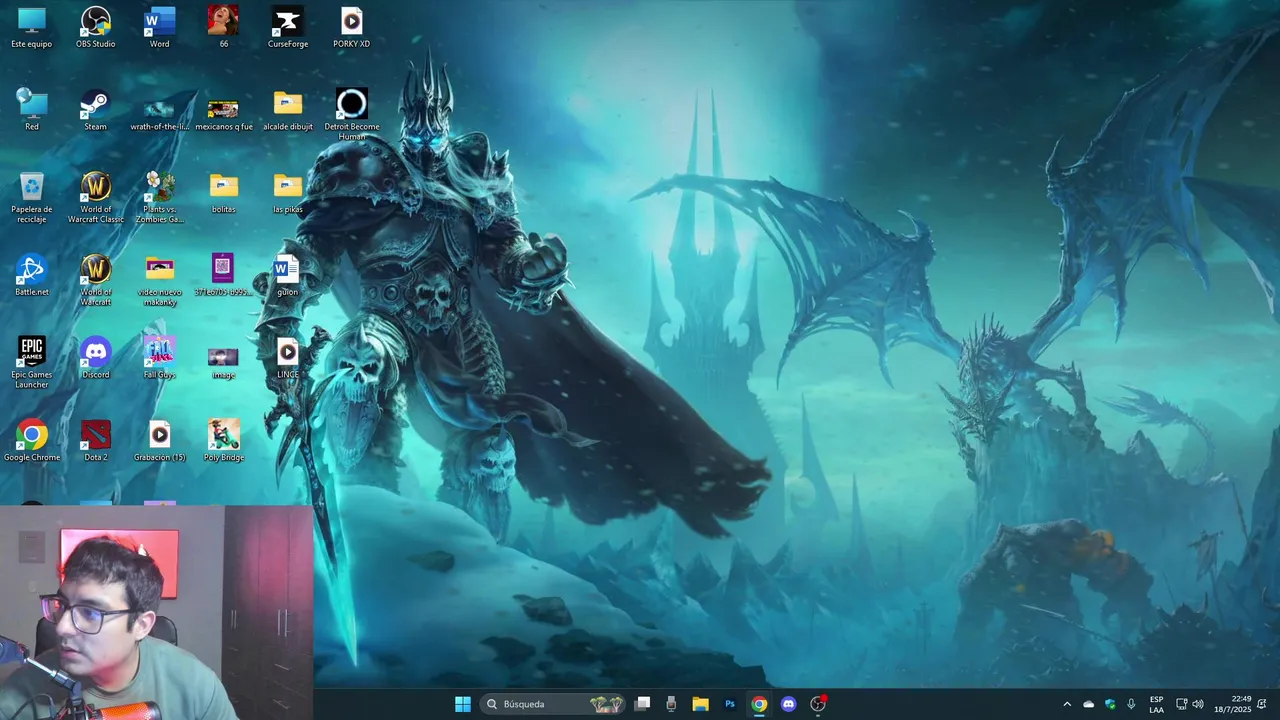Open the clock showing 22:49
The width and height of the screenshot is (1280, 720).
(1233, 704)
